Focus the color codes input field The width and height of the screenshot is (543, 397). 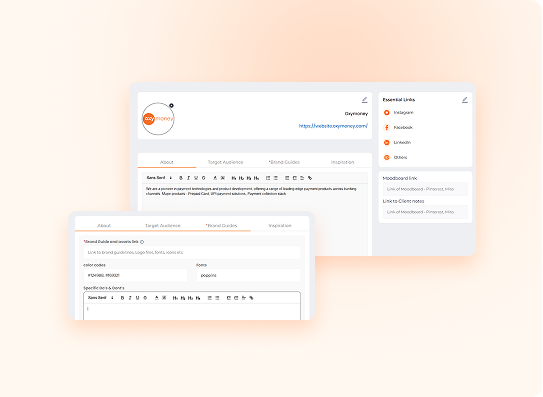(x=135, y=275)
